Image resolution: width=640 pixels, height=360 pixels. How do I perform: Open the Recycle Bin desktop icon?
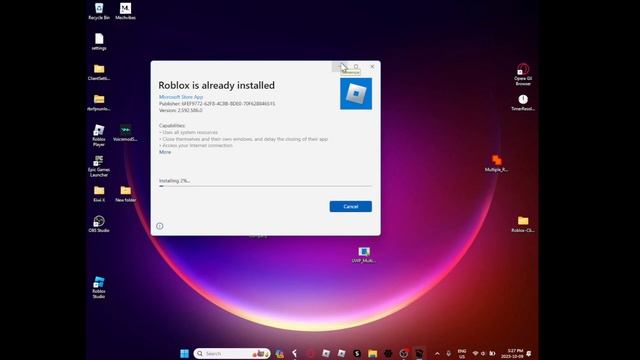click(99, 11)
